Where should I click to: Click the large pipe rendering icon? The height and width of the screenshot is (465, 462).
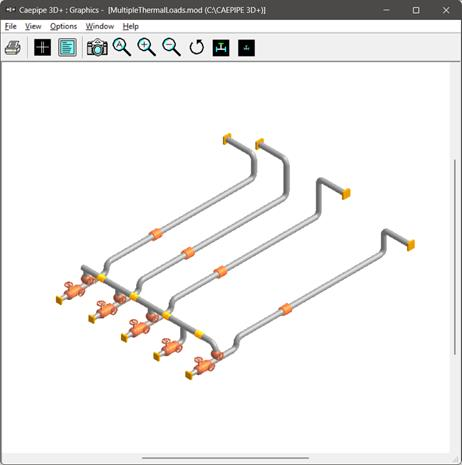[x=221, y=48]
